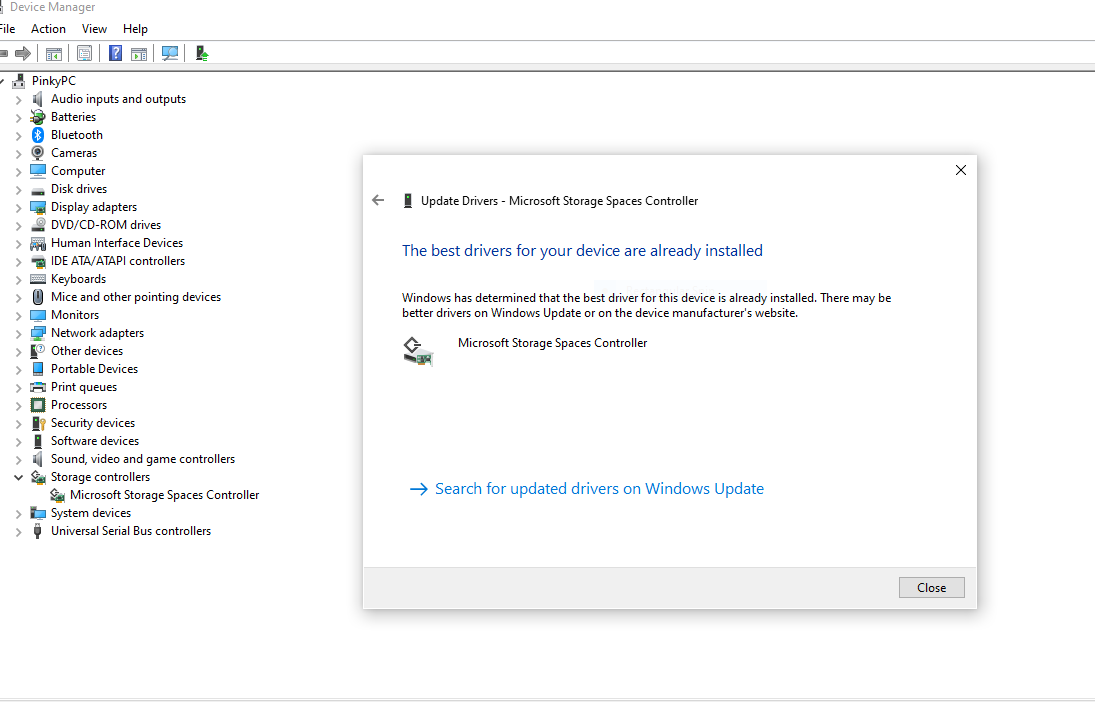Expand the IDE ATA/ATAPI controllers node

click(x=19, y=262)
